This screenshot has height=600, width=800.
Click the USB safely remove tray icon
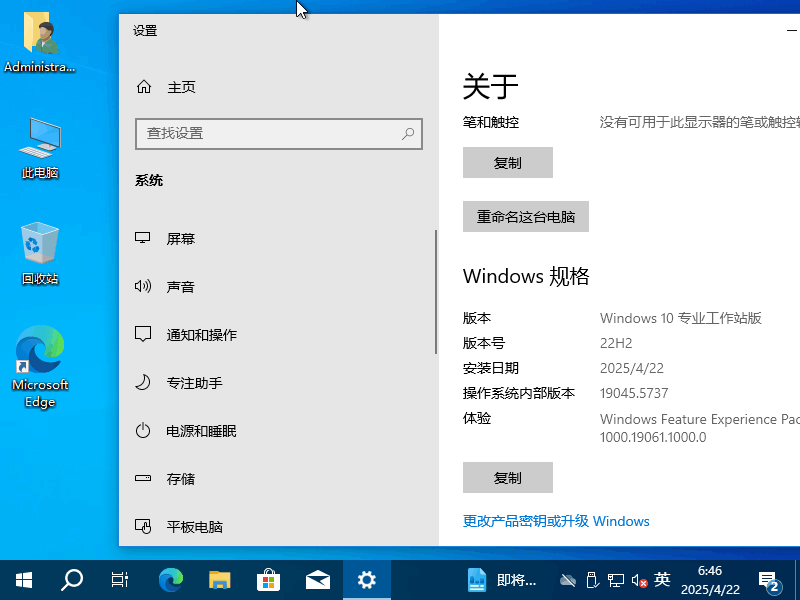pyautogui.click(x=592, y=580)
